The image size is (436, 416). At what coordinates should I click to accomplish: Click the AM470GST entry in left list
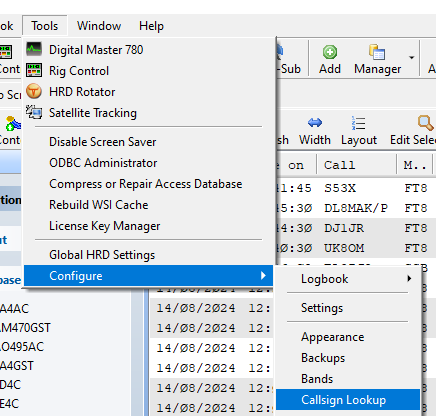pos(25,328)
